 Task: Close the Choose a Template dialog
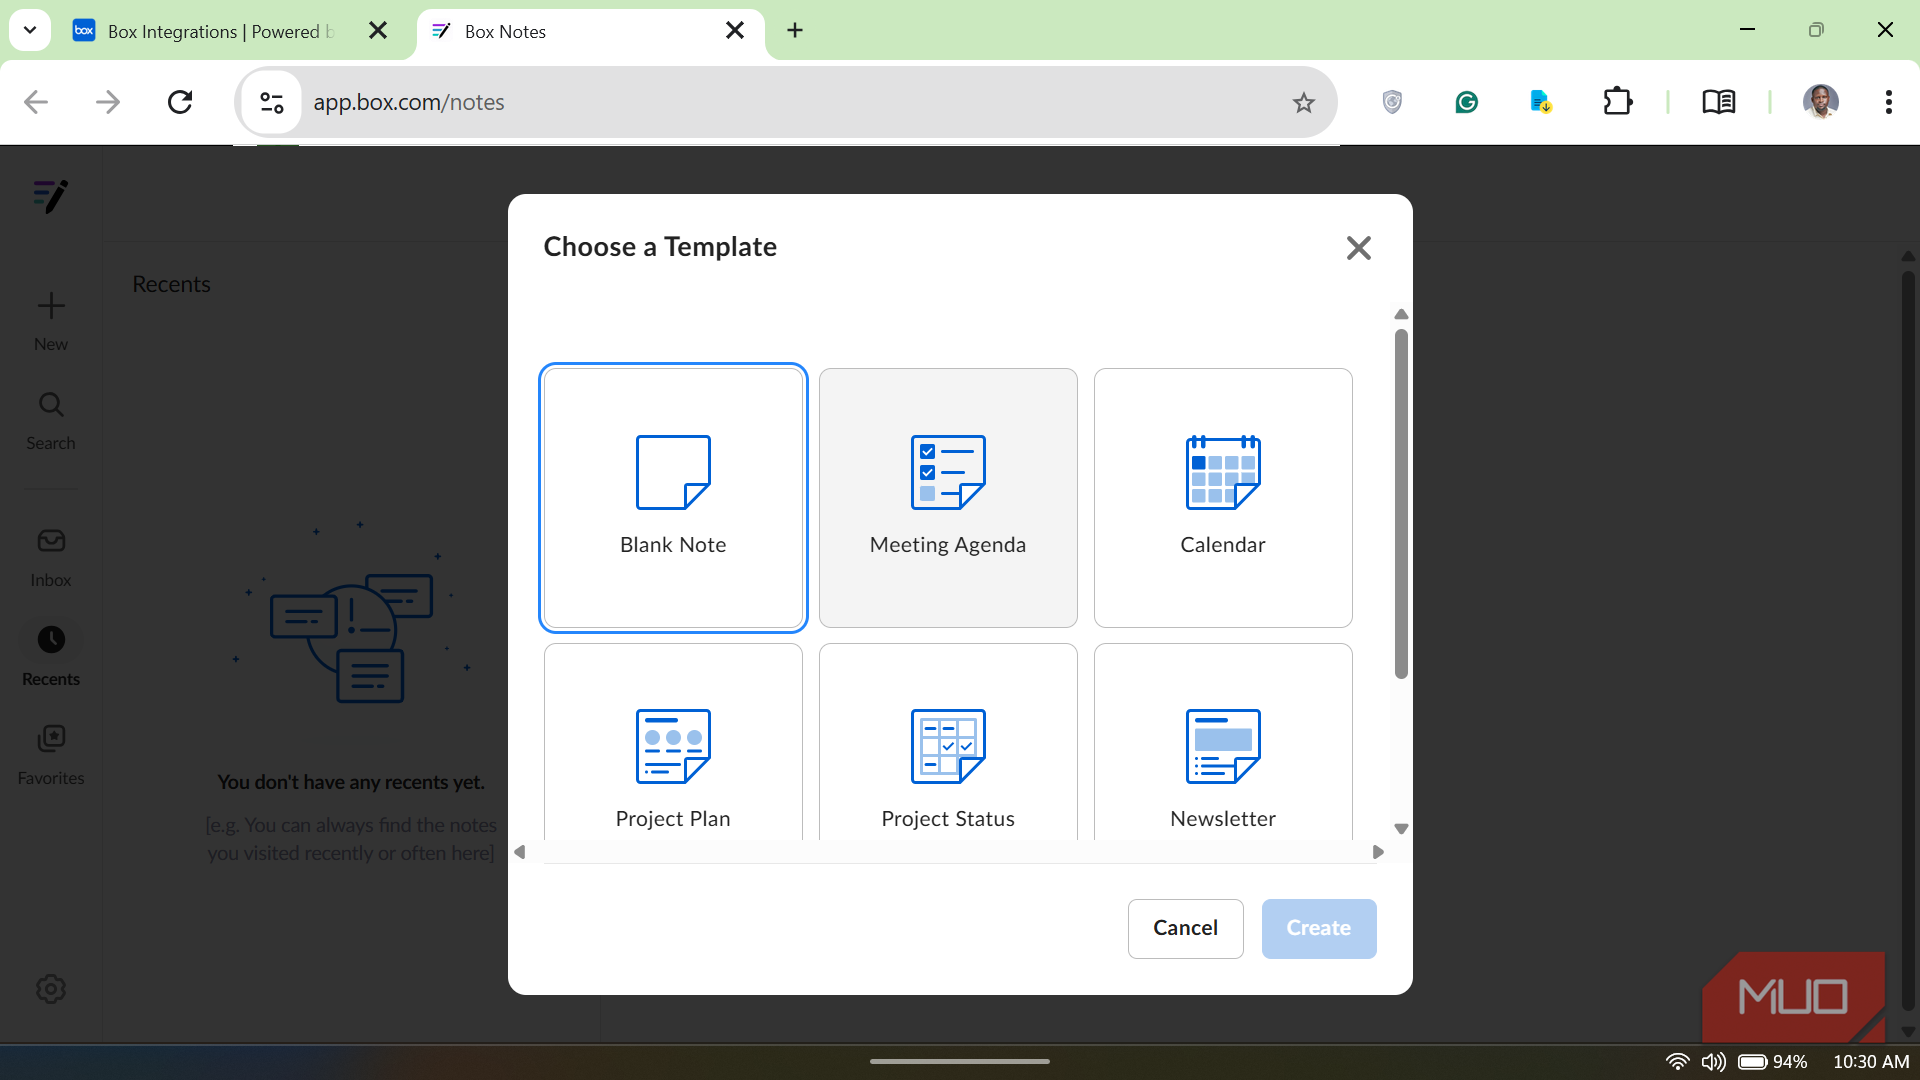(x=1358, y=248)
